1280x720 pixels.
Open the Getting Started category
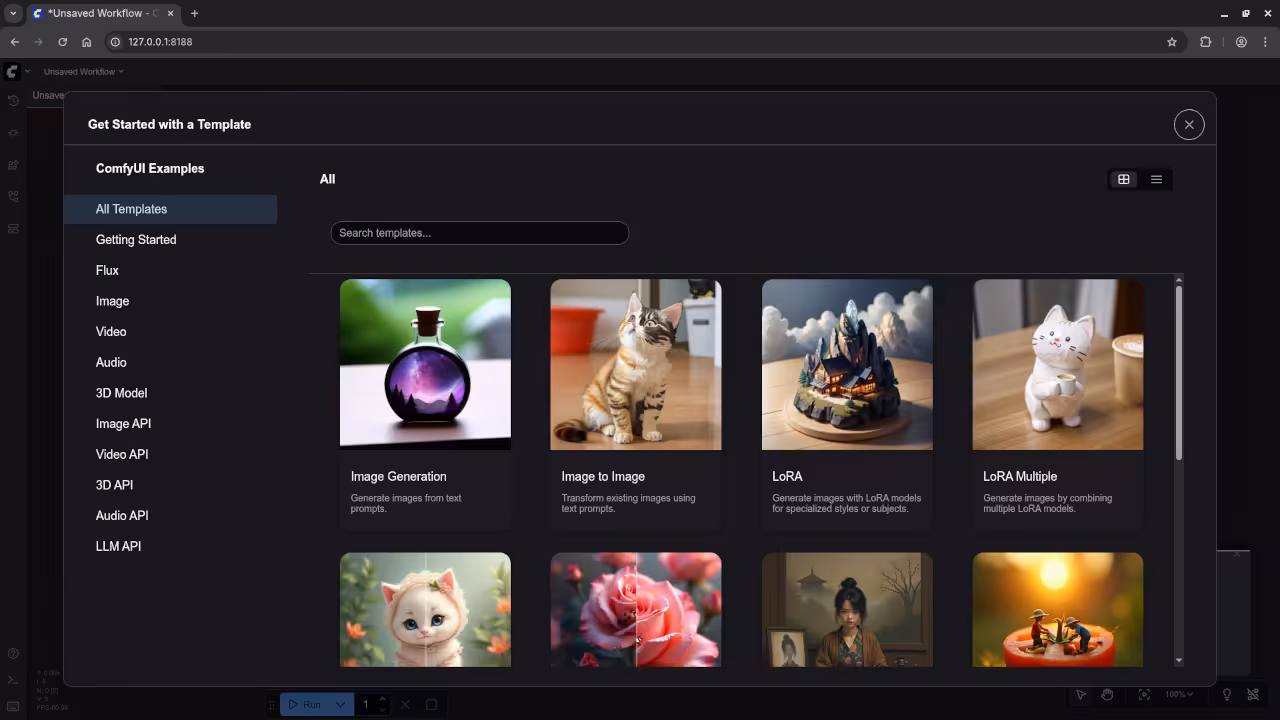tap(170, 240)
